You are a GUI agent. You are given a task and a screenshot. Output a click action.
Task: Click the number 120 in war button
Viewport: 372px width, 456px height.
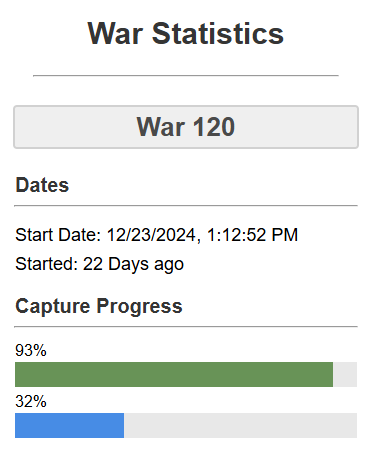point(214,127)
